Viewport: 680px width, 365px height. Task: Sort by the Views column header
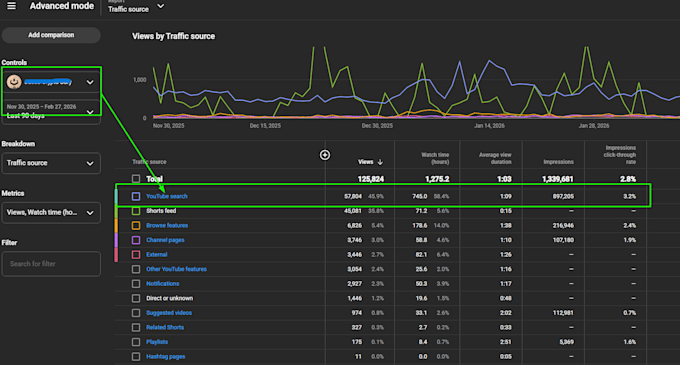[366, 162]
